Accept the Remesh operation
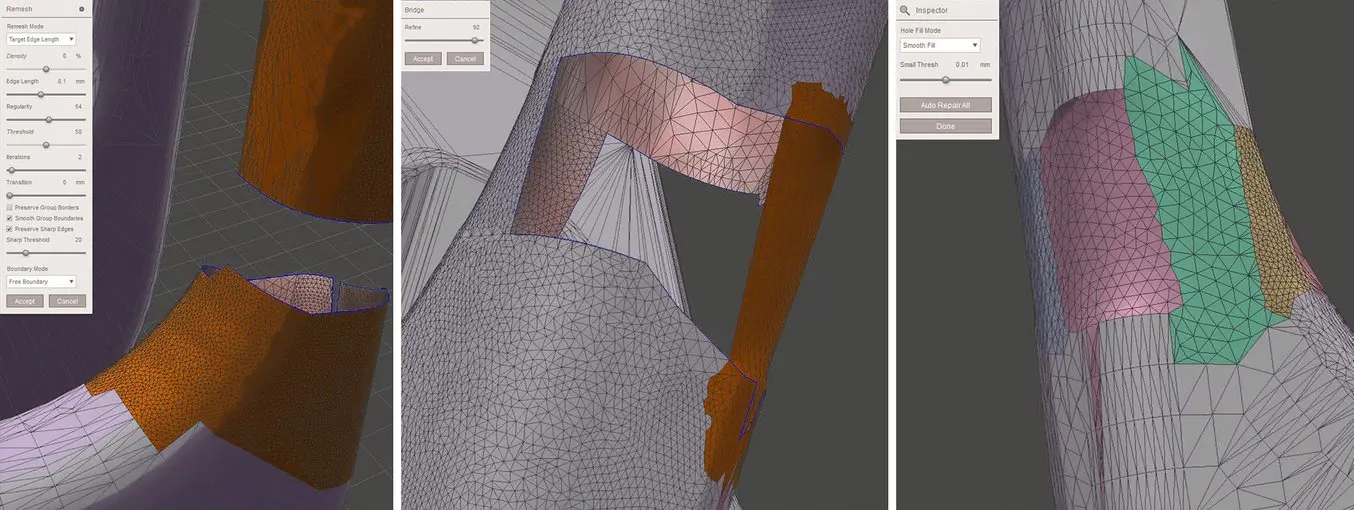This screenshot has width=1354, height=510. pyautogui.click(x=25, y=301)
